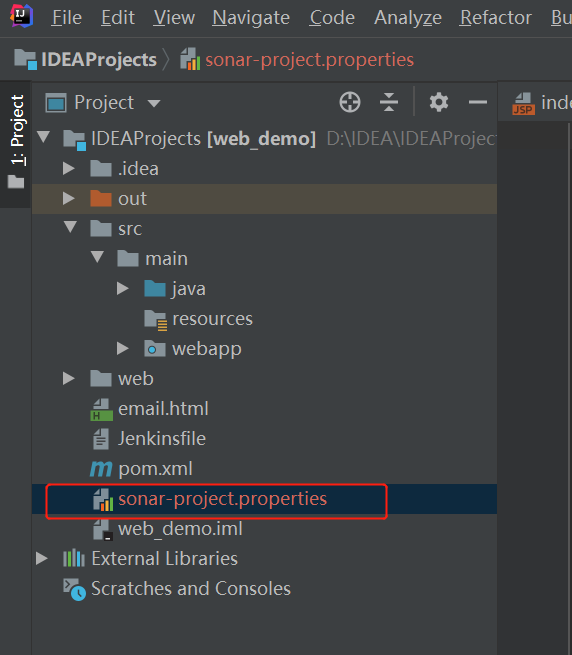This screenshot has width=572, height=655.
Task: Click the email.html HTML file icon
Action: (101, 409)
